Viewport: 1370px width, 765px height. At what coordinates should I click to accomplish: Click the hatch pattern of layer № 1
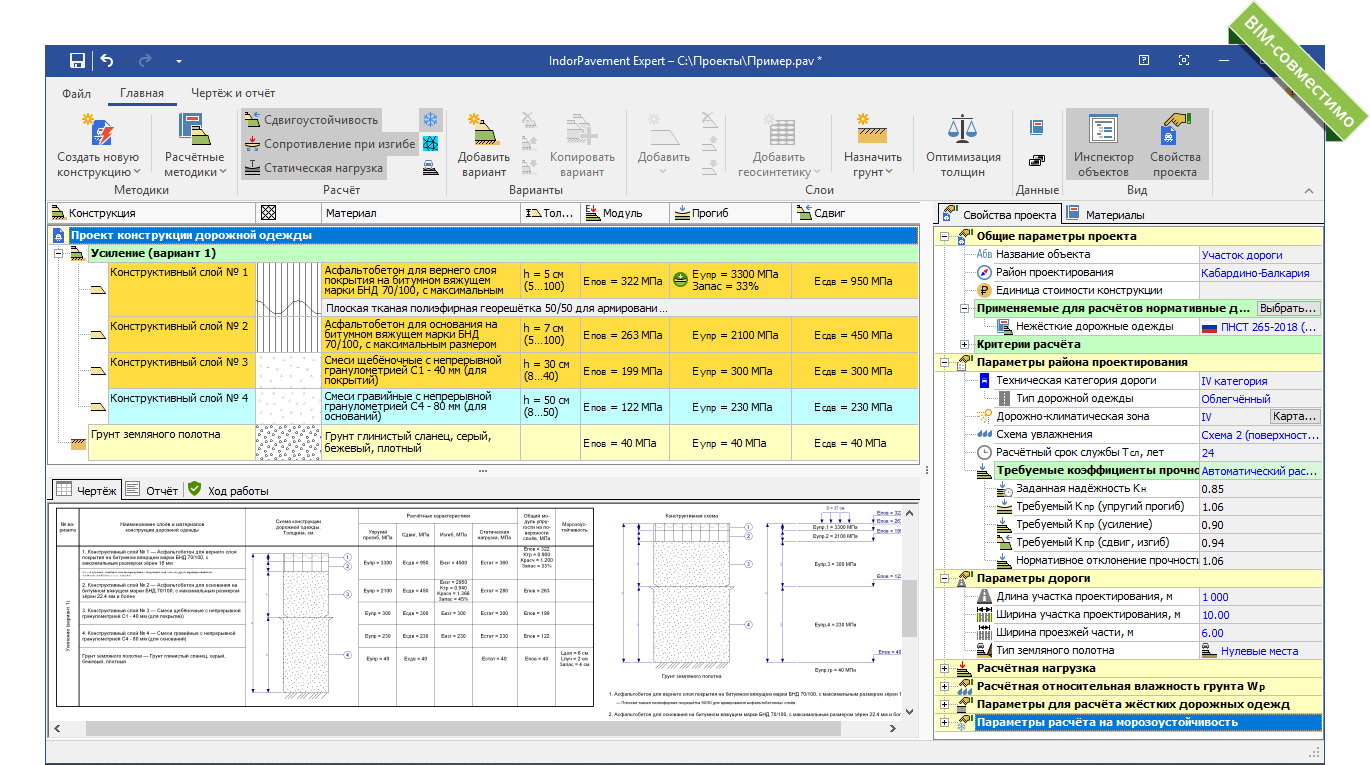click(289, 290)
